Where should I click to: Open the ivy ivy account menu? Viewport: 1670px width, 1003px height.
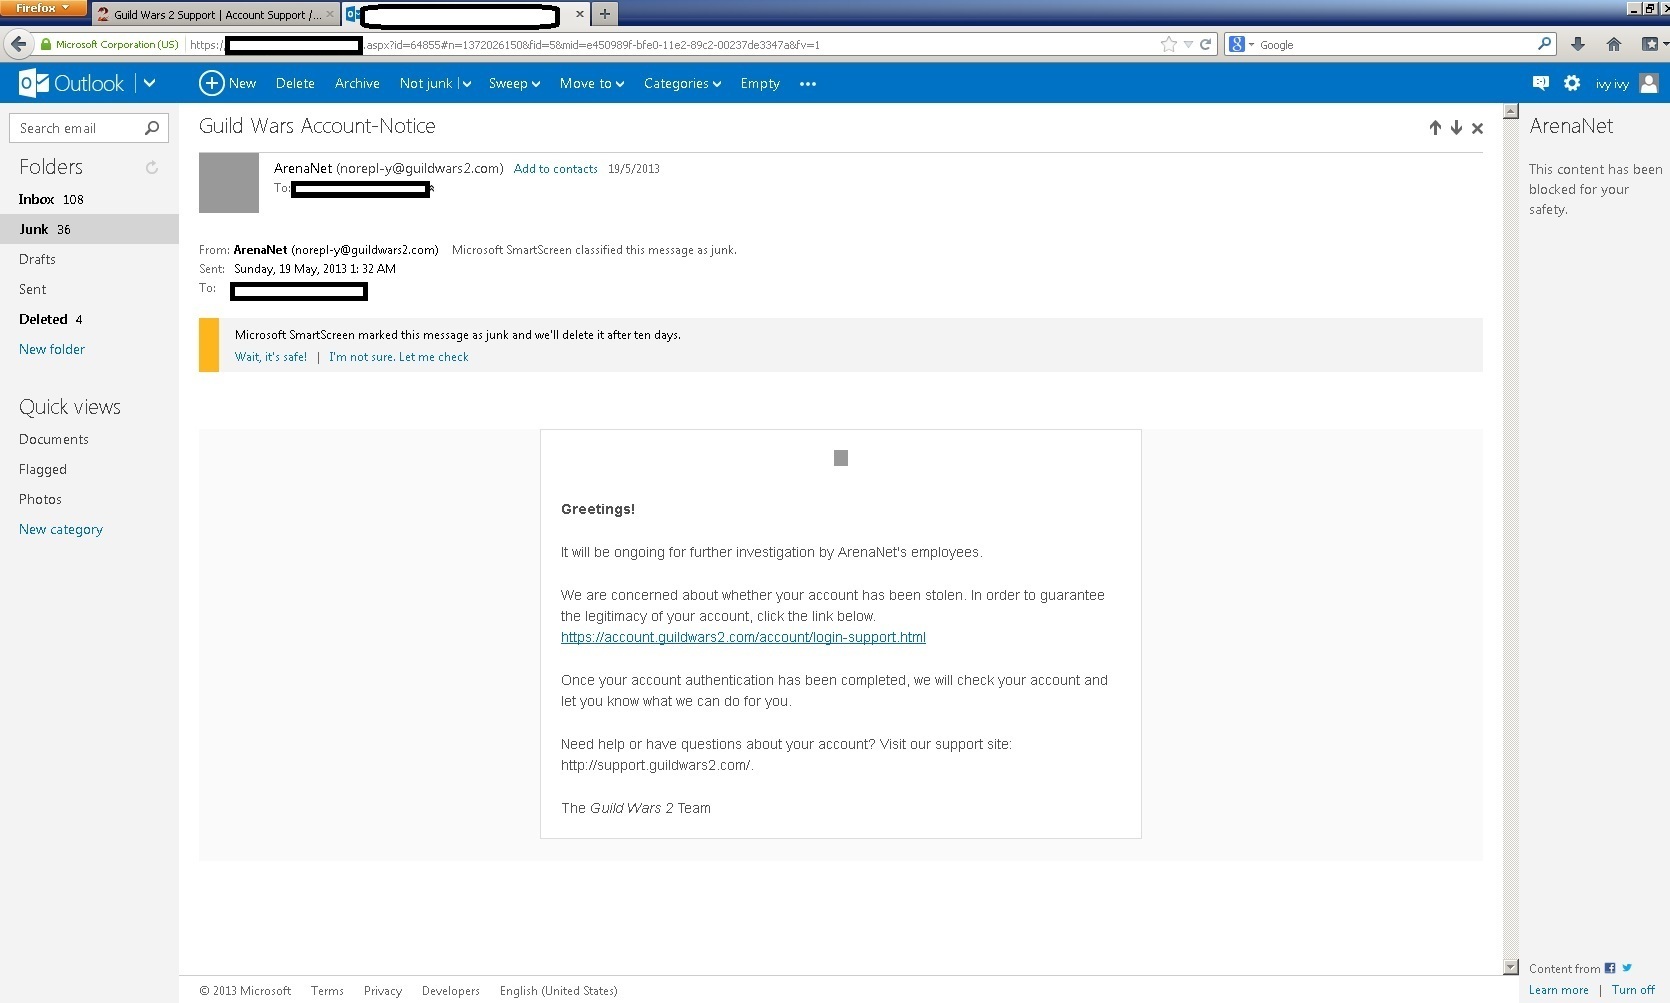coord(1612,84)
